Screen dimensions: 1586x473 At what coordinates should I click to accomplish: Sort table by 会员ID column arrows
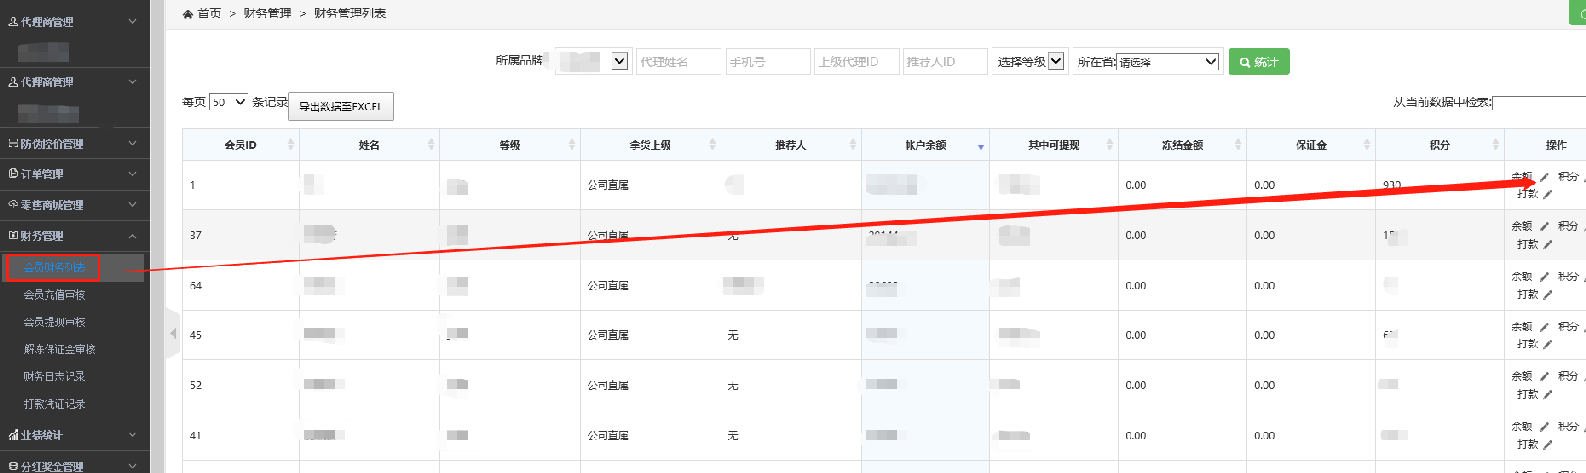pos(291,145)
